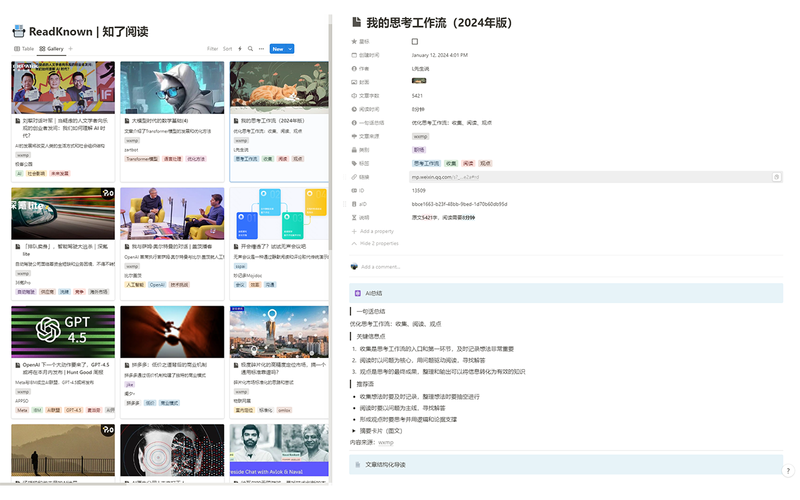
Task: Click the gallery vertical scrollbar
Action: (x=330, y=138)
